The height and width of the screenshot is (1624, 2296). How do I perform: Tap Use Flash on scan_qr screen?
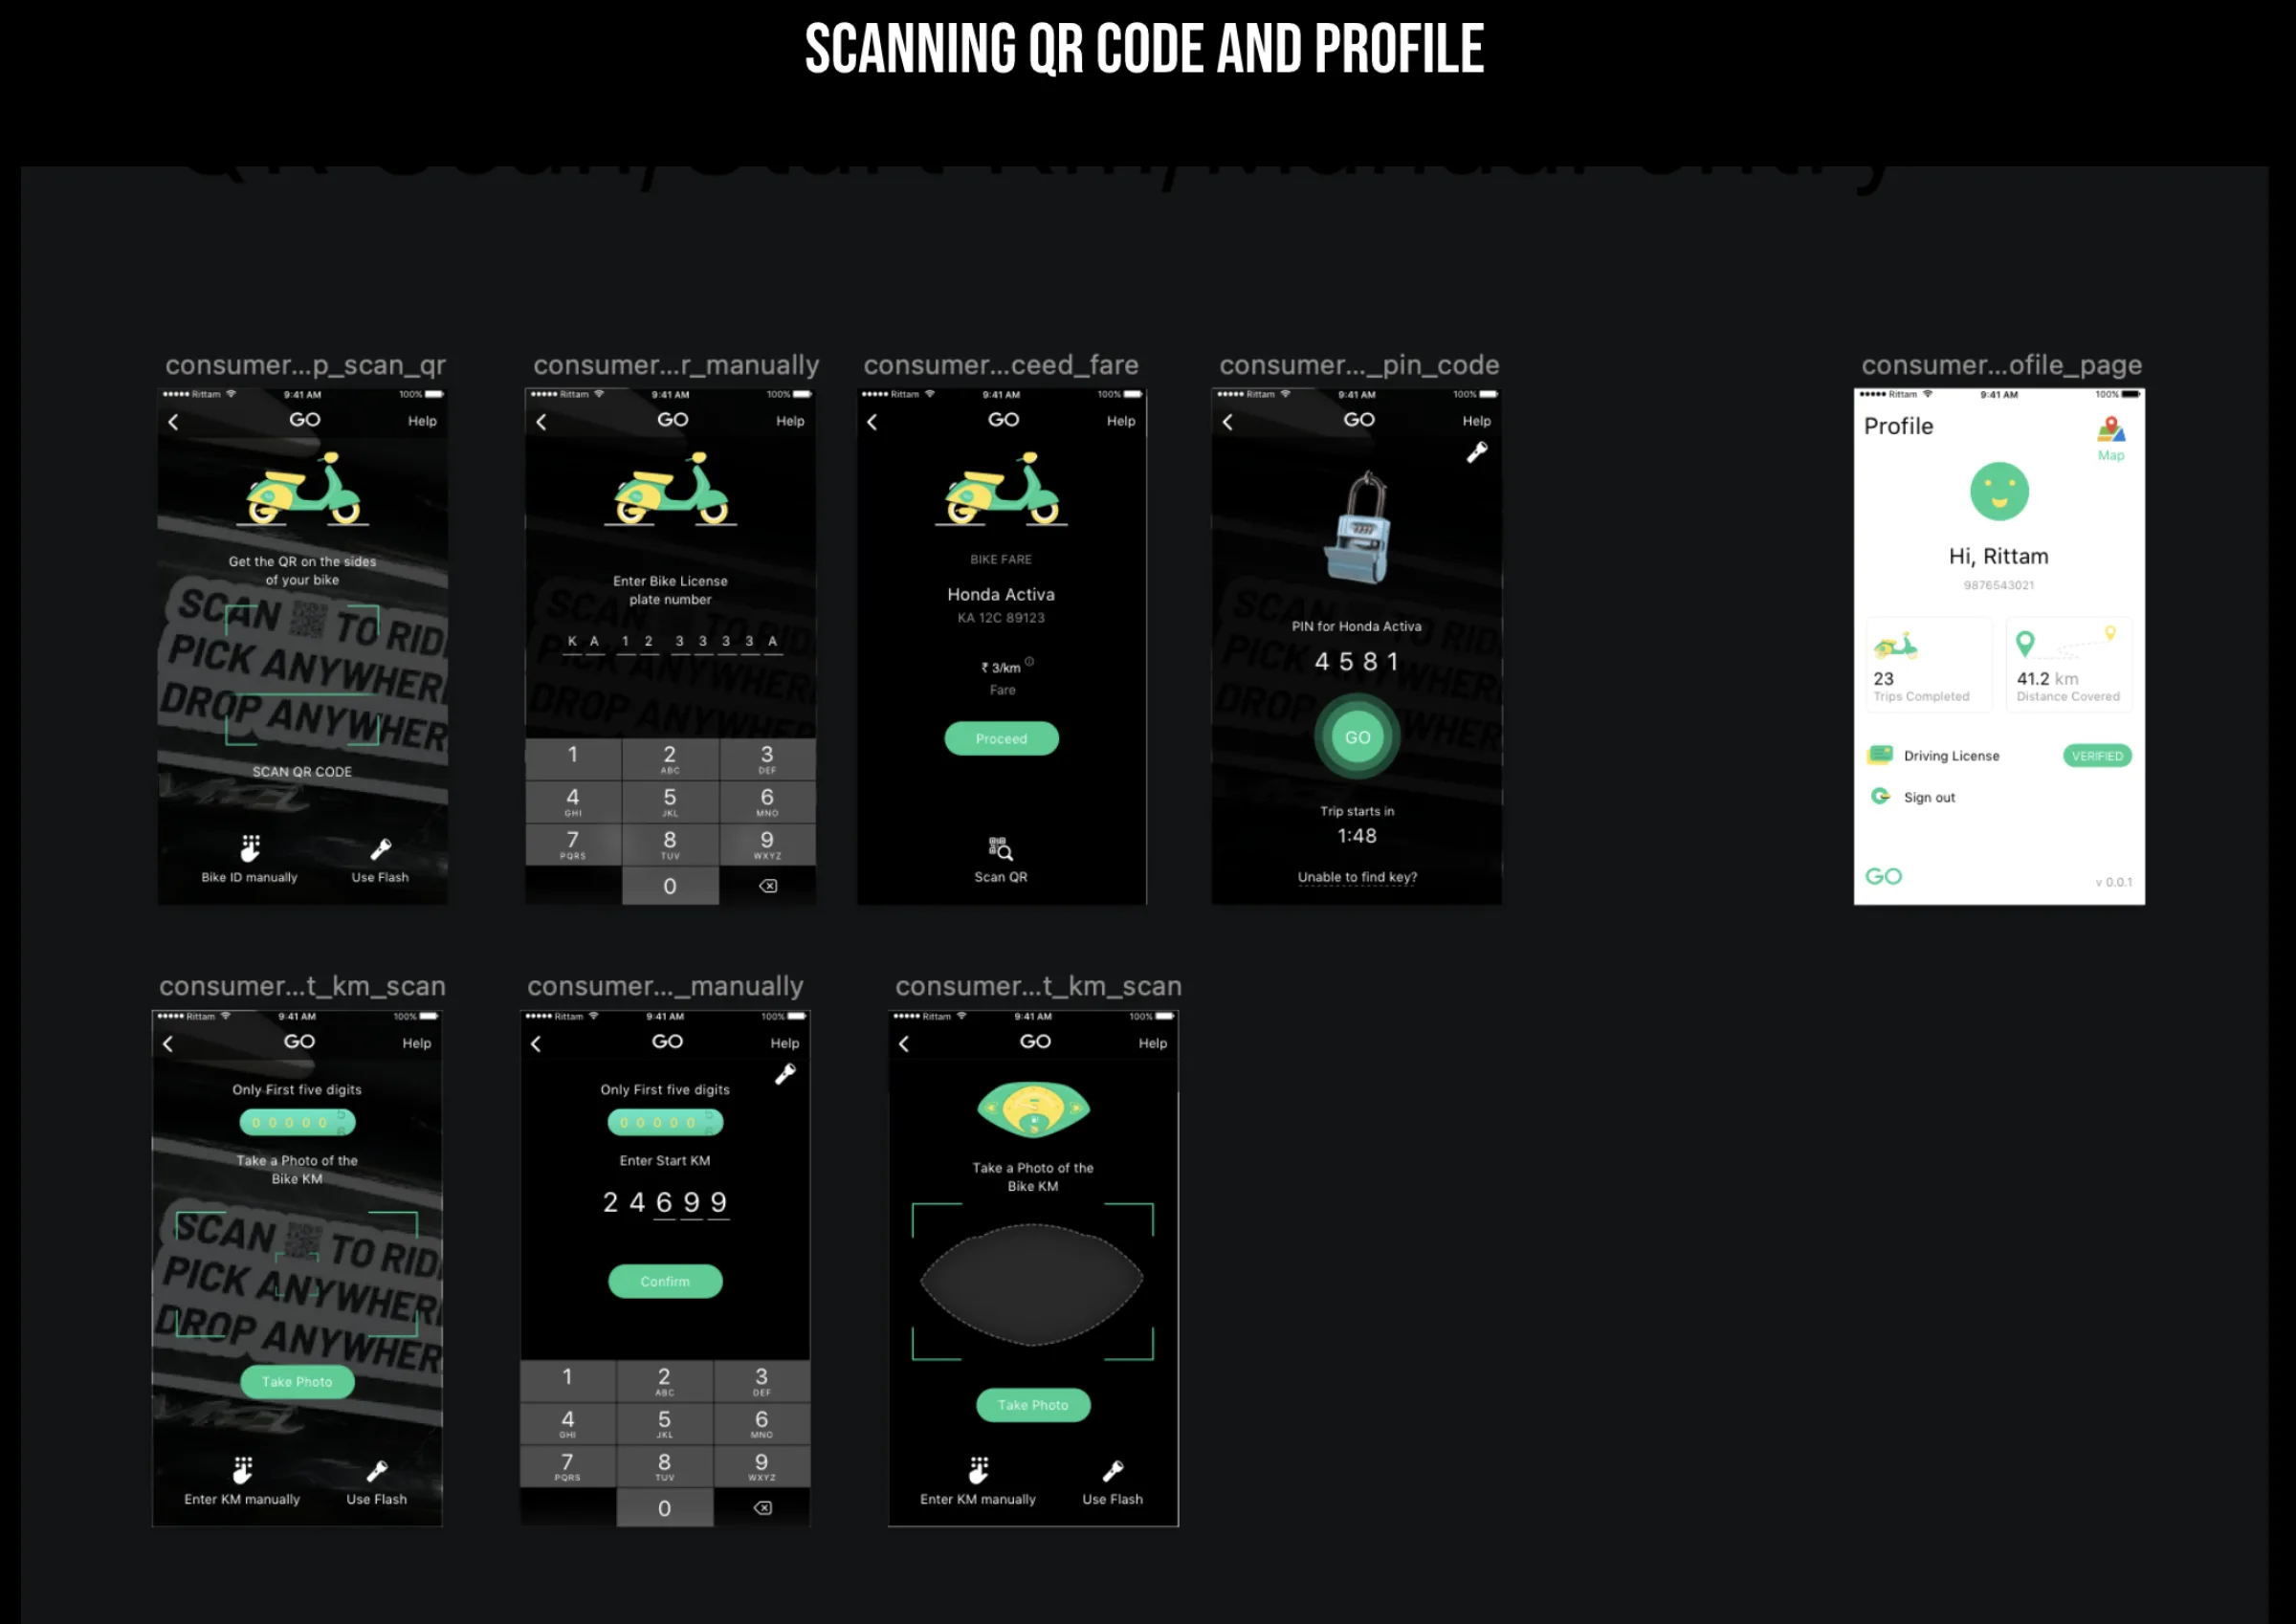(x=380, y=861)
